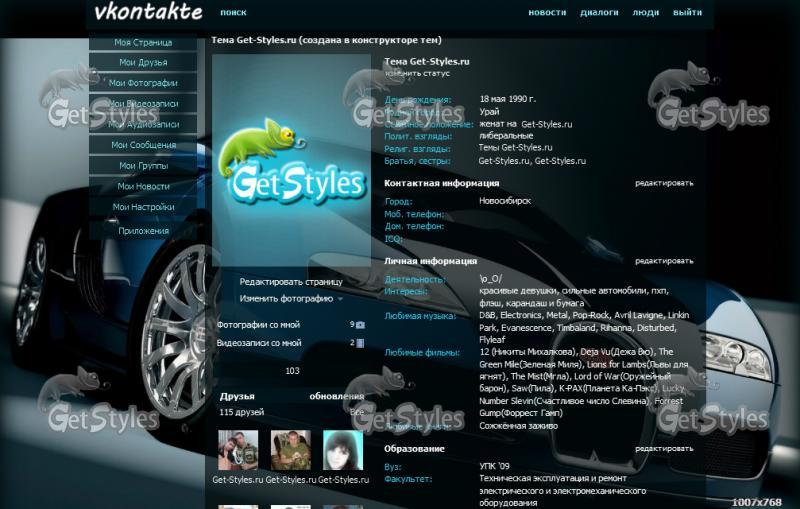Open Фотографии со мной link
Viewport: 800px width, 509px height.
(x=259, y=325)
